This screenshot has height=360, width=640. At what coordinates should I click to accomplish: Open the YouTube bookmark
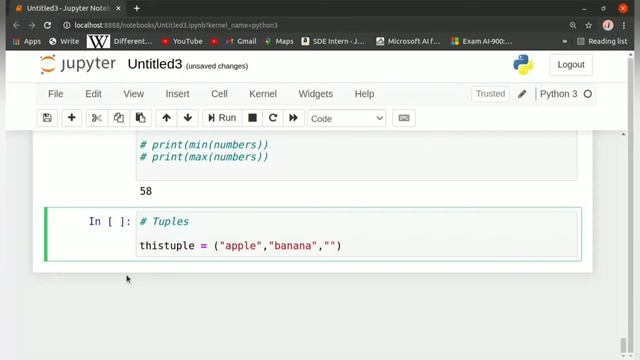point(182,41)
